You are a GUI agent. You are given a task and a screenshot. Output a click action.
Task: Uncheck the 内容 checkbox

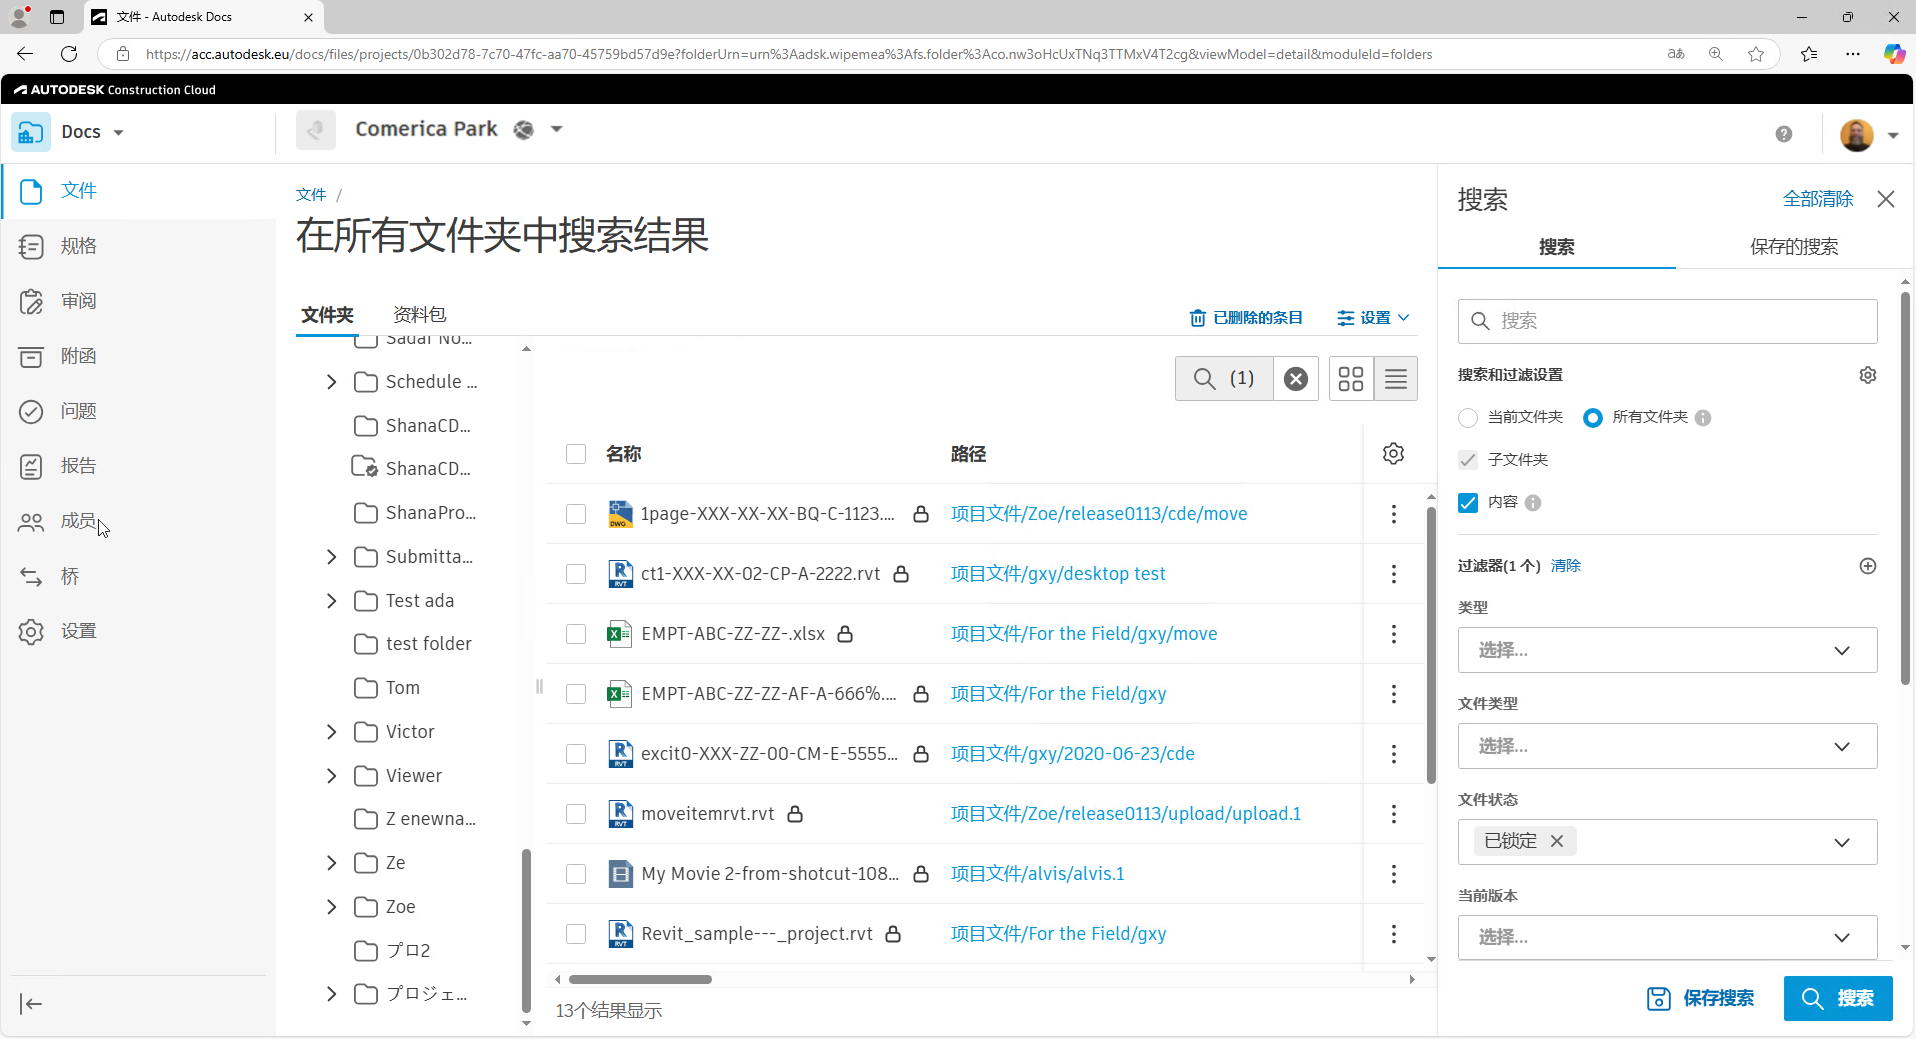point(1468,503)
